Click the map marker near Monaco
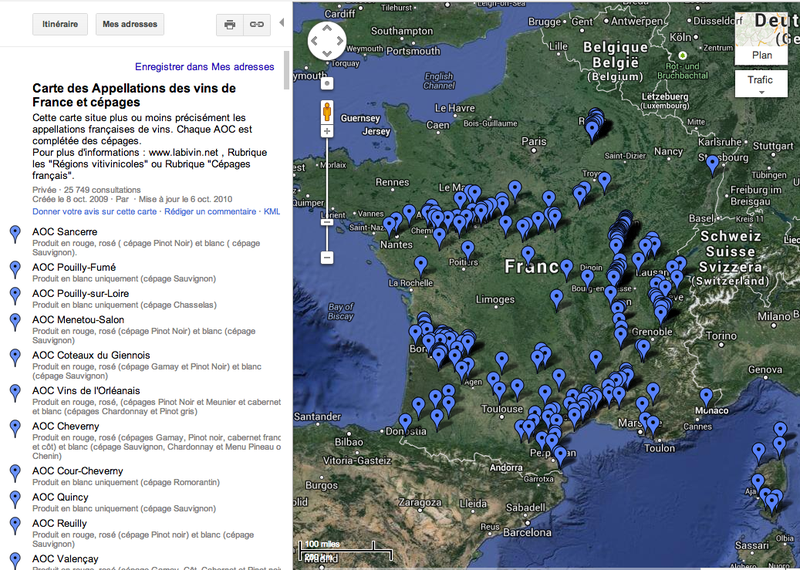The width and height of the screenshot is (800, 570). 706,397
